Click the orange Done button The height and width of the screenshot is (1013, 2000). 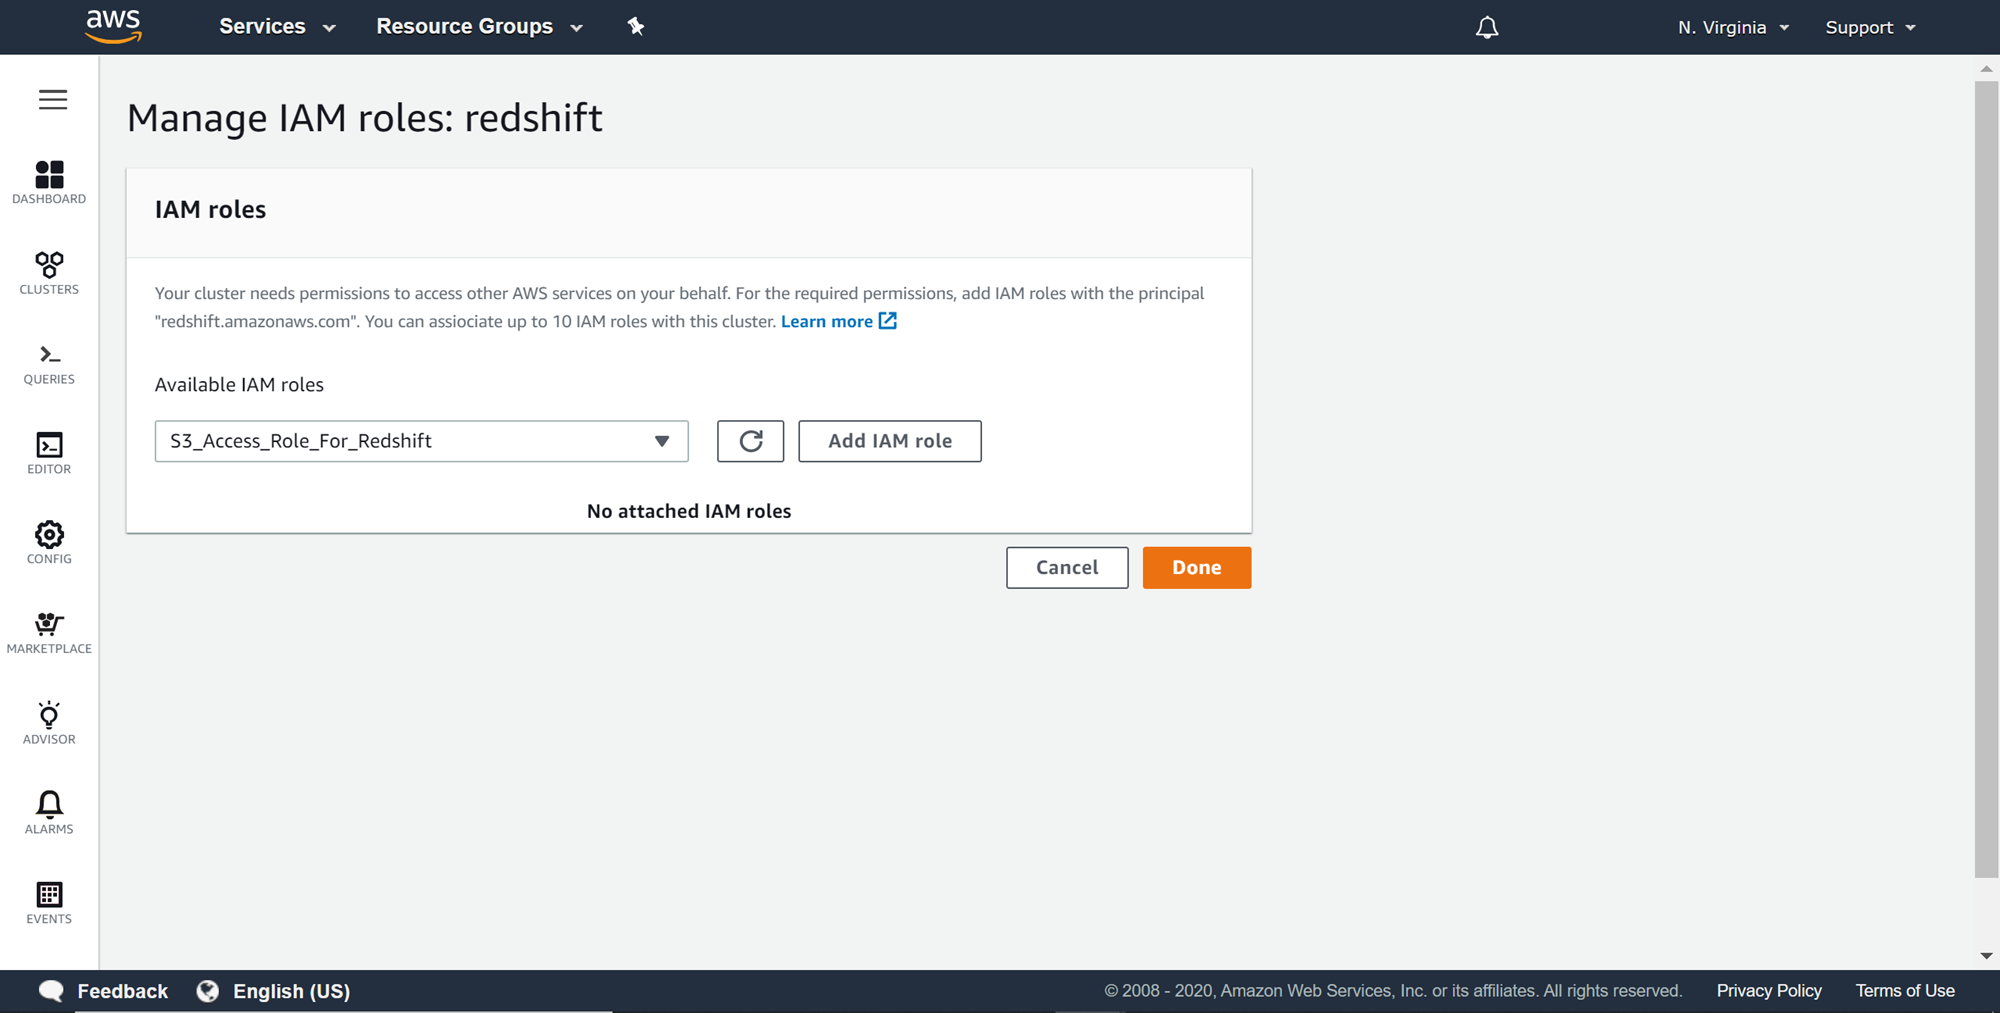pos(1197,568)
